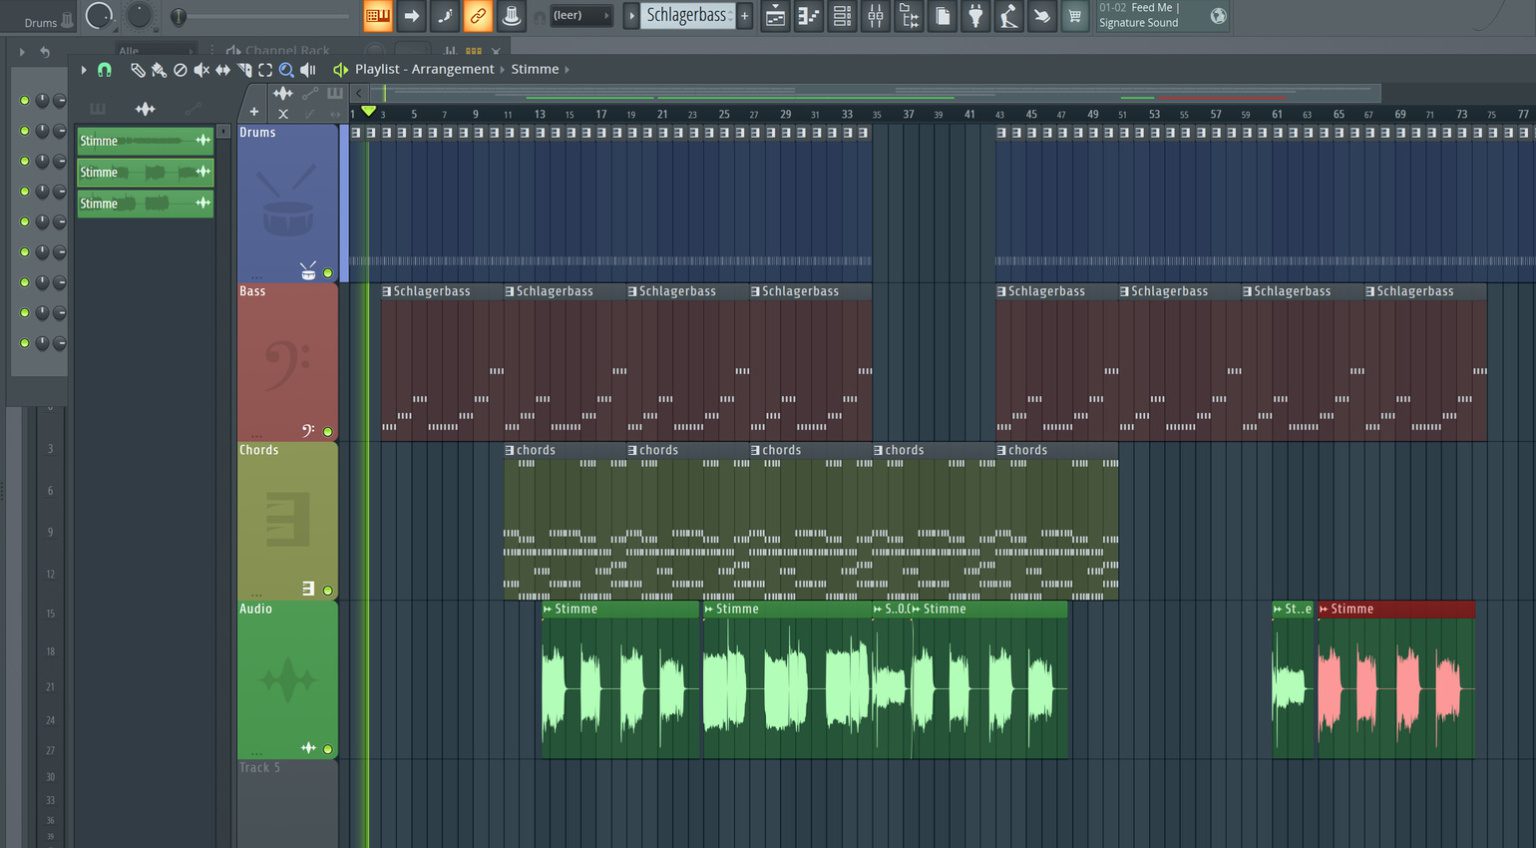
Task: Add new pattern with plus beside Schlagerbass
Action: pos(744,16)
